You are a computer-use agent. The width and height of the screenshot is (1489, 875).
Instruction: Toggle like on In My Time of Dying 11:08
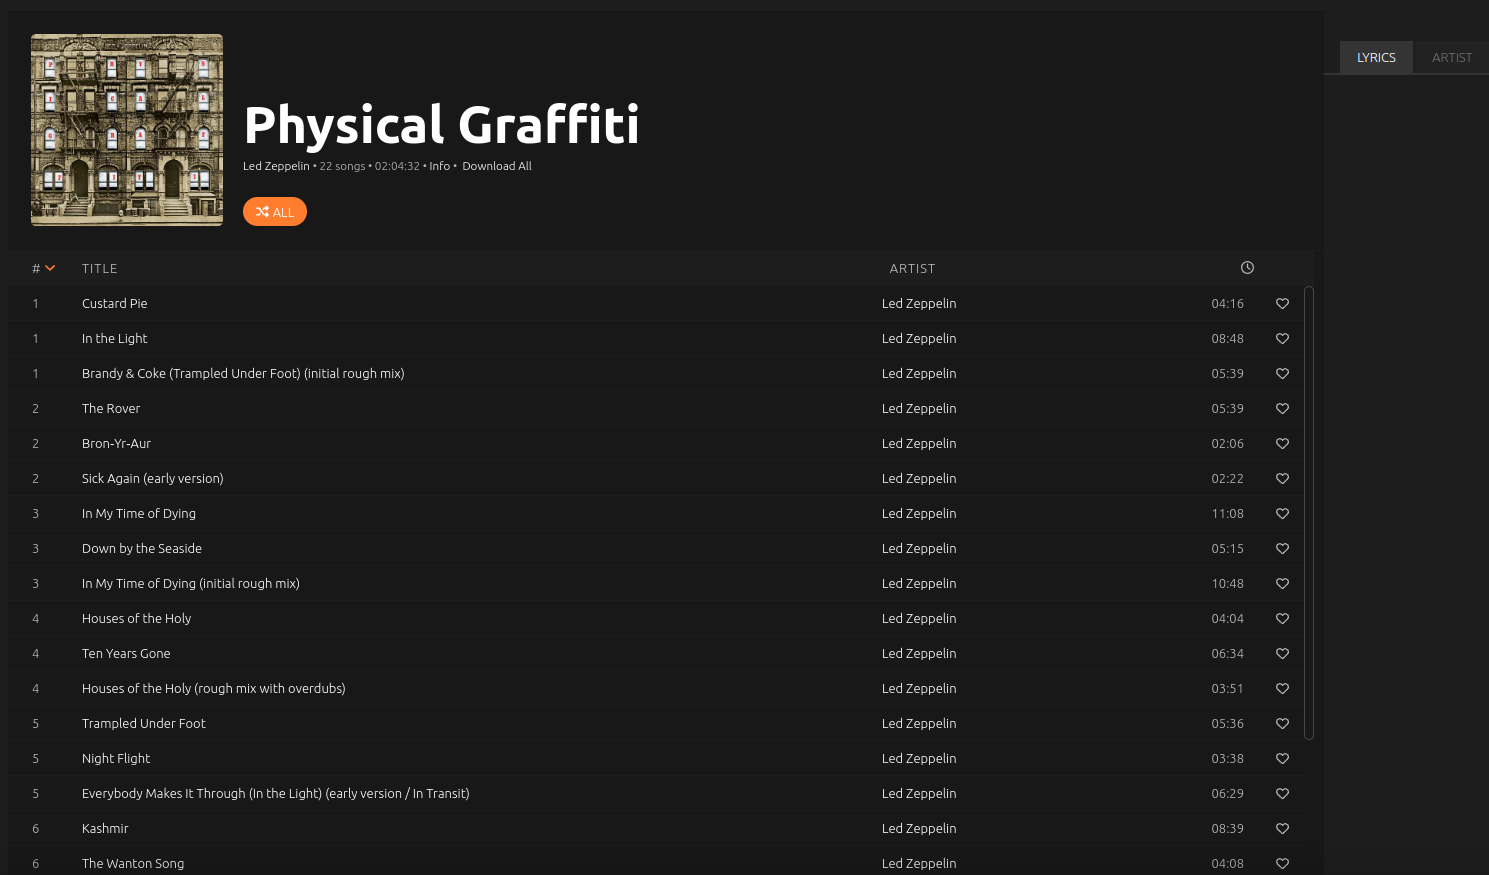click(x=1282, y=514)
